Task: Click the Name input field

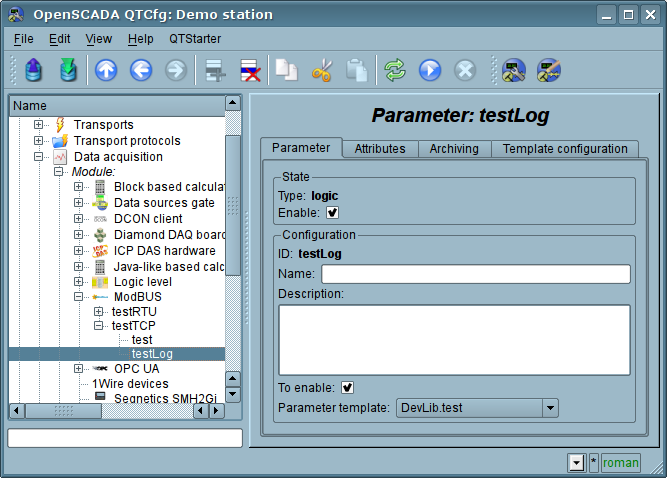Action: (475, 274)
